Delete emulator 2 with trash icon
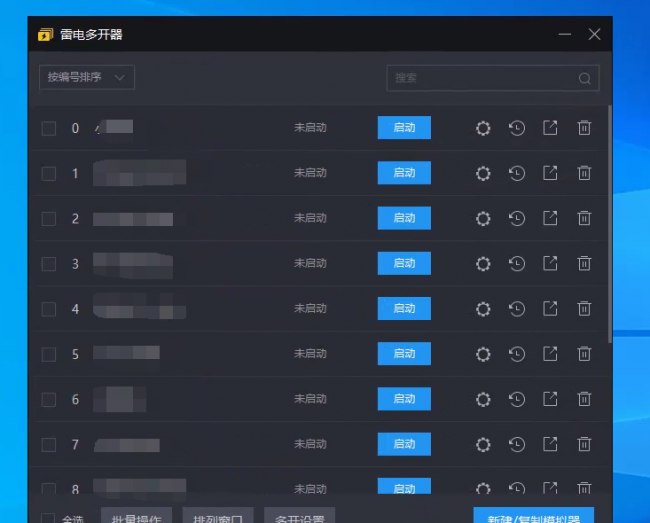 pos(584,218)
